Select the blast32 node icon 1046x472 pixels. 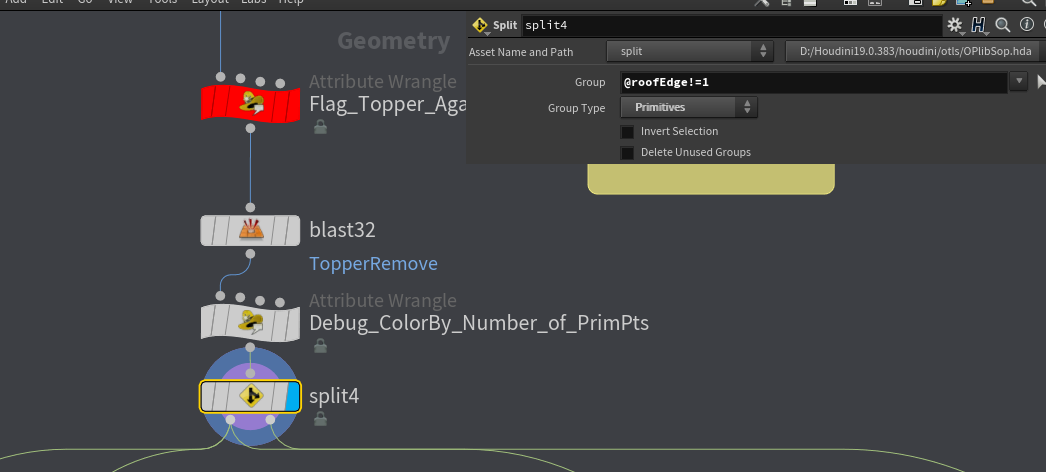coord(250,230)
